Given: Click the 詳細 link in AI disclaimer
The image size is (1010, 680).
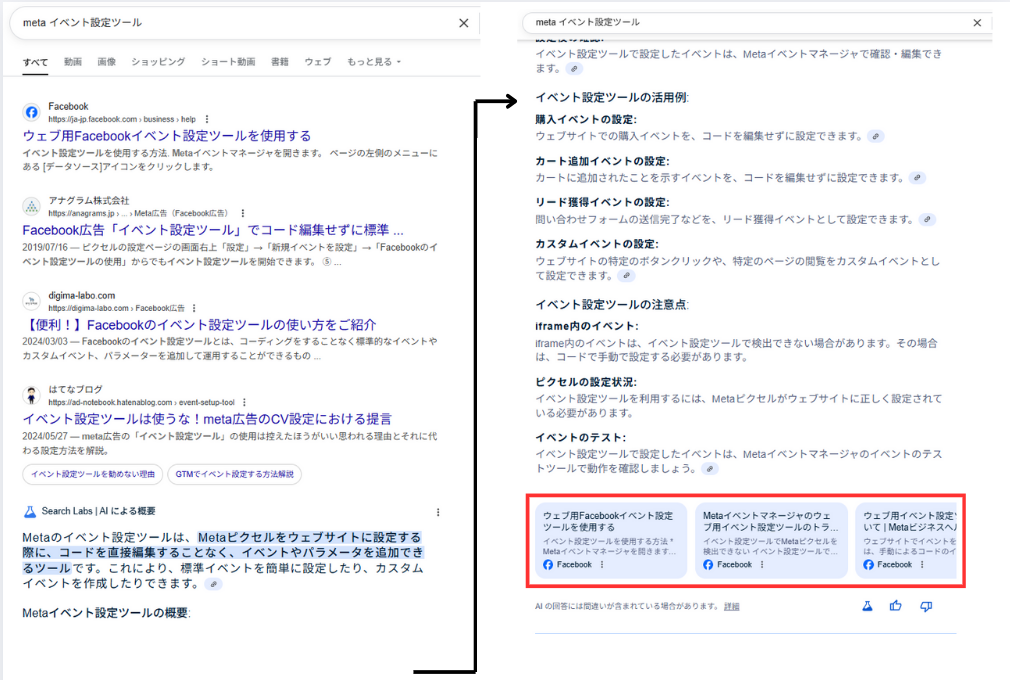Looking at the screenshot, I should coord(731,607).
